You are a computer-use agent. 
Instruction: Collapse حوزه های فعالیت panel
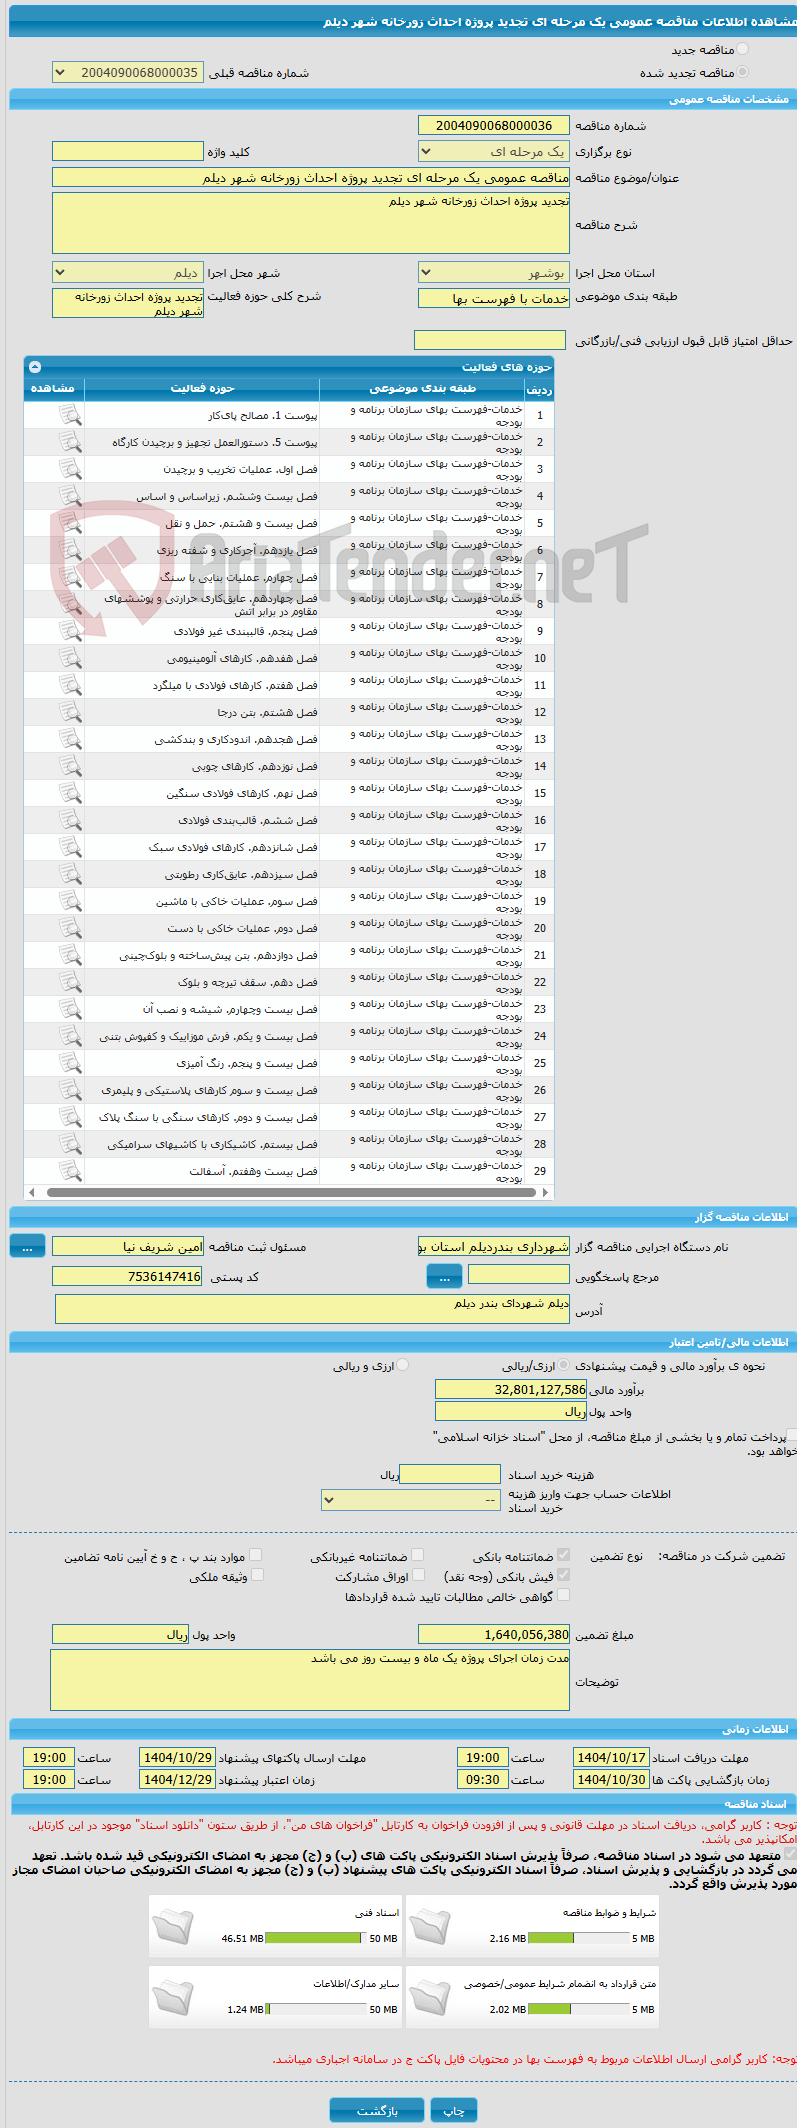35,367
